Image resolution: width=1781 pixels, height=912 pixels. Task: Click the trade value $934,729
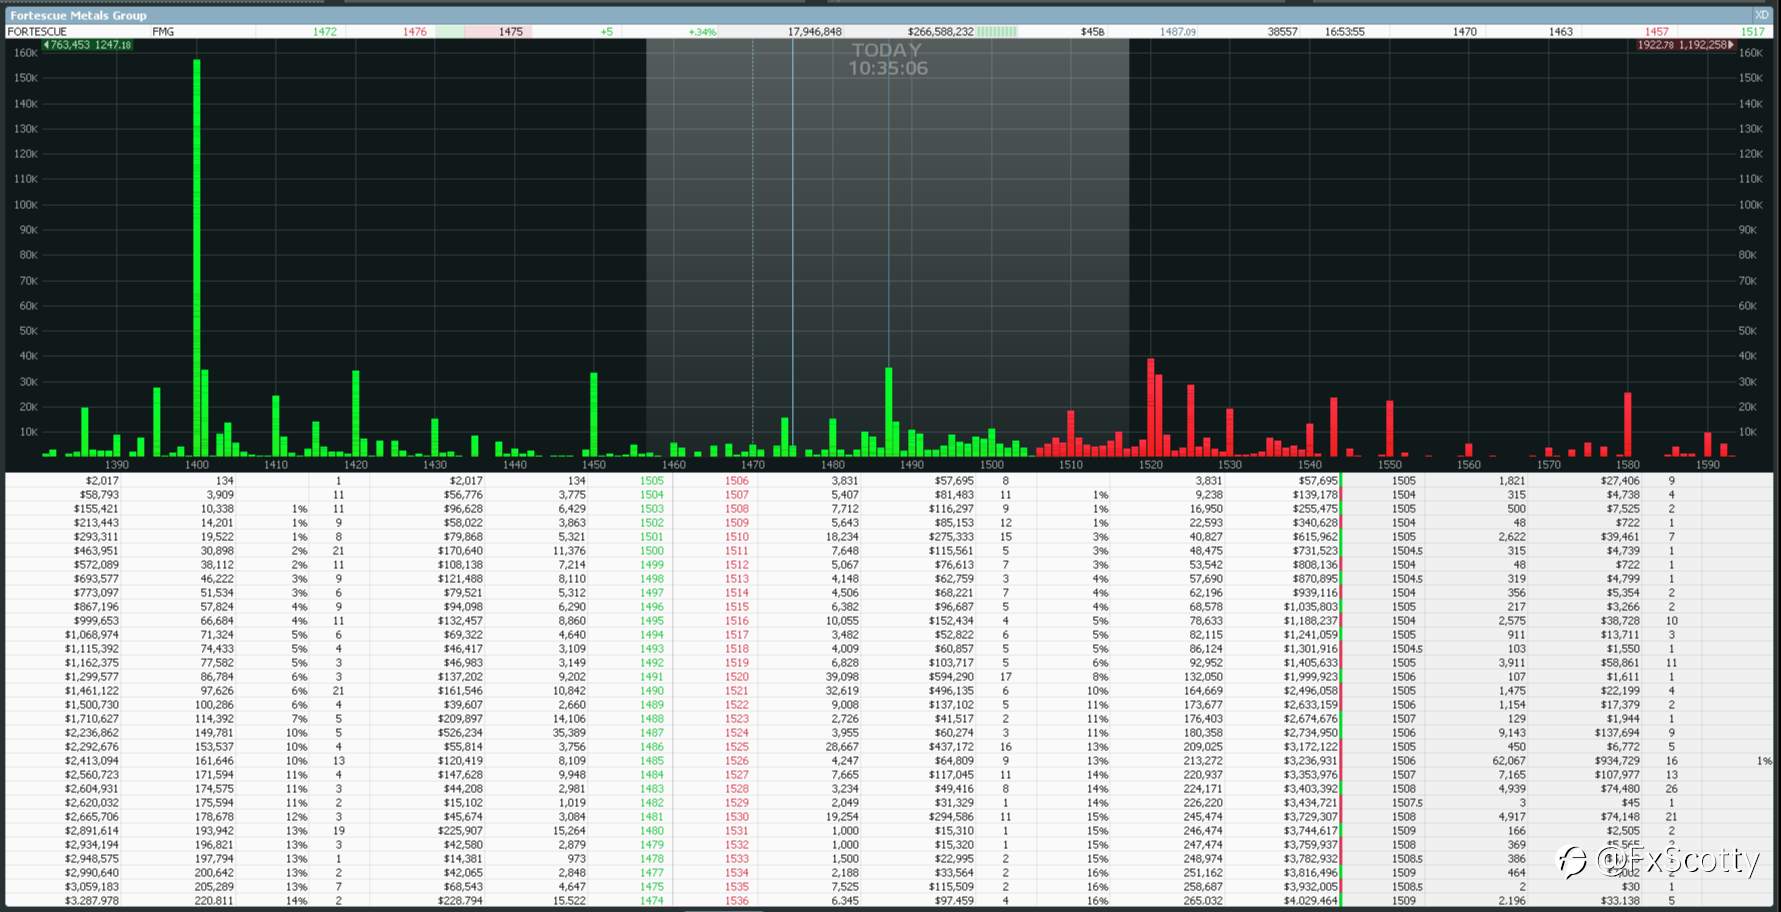pos(1616,761)
